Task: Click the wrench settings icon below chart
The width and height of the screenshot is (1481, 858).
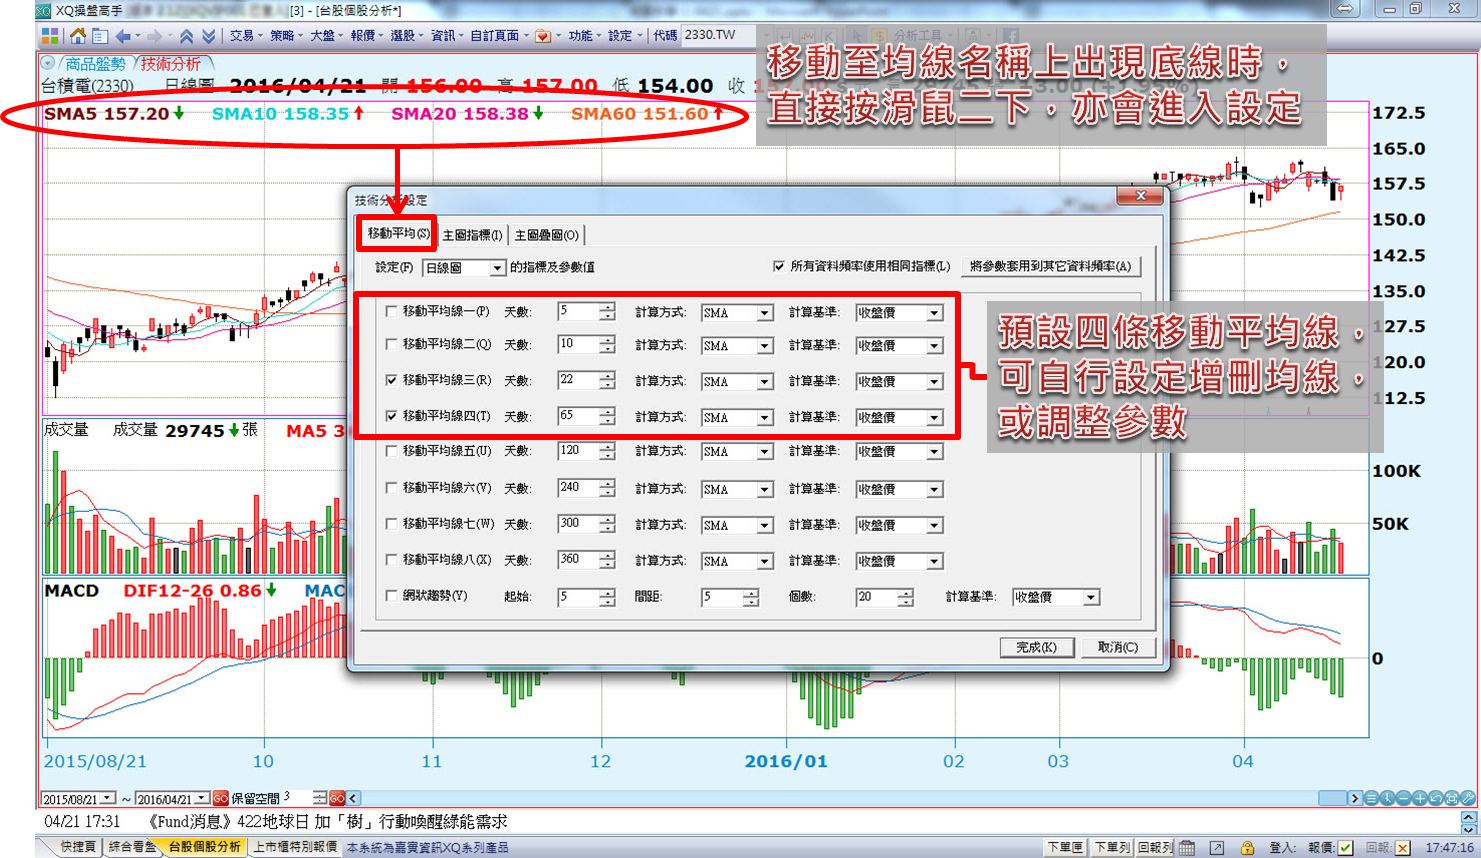Action: [1468, 798]
